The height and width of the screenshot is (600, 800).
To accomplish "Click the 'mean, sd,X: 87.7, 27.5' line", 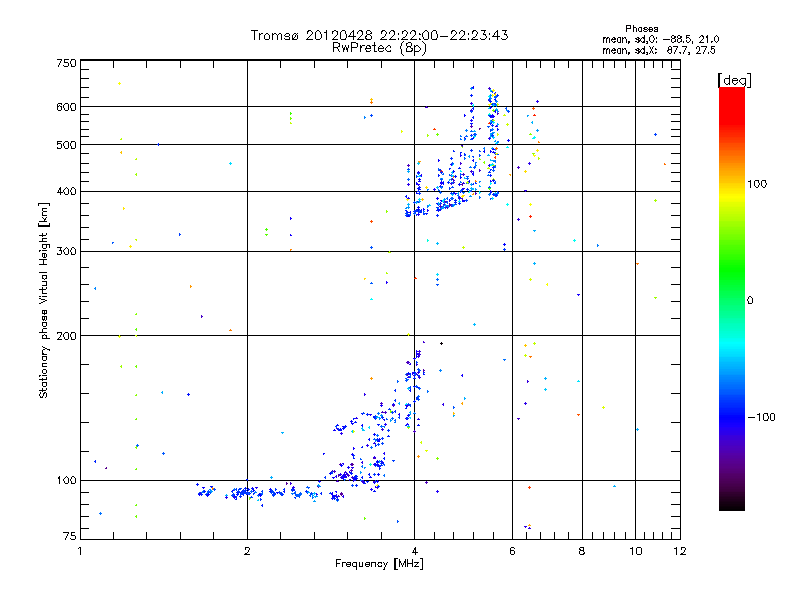I will [x=659, y=50].
